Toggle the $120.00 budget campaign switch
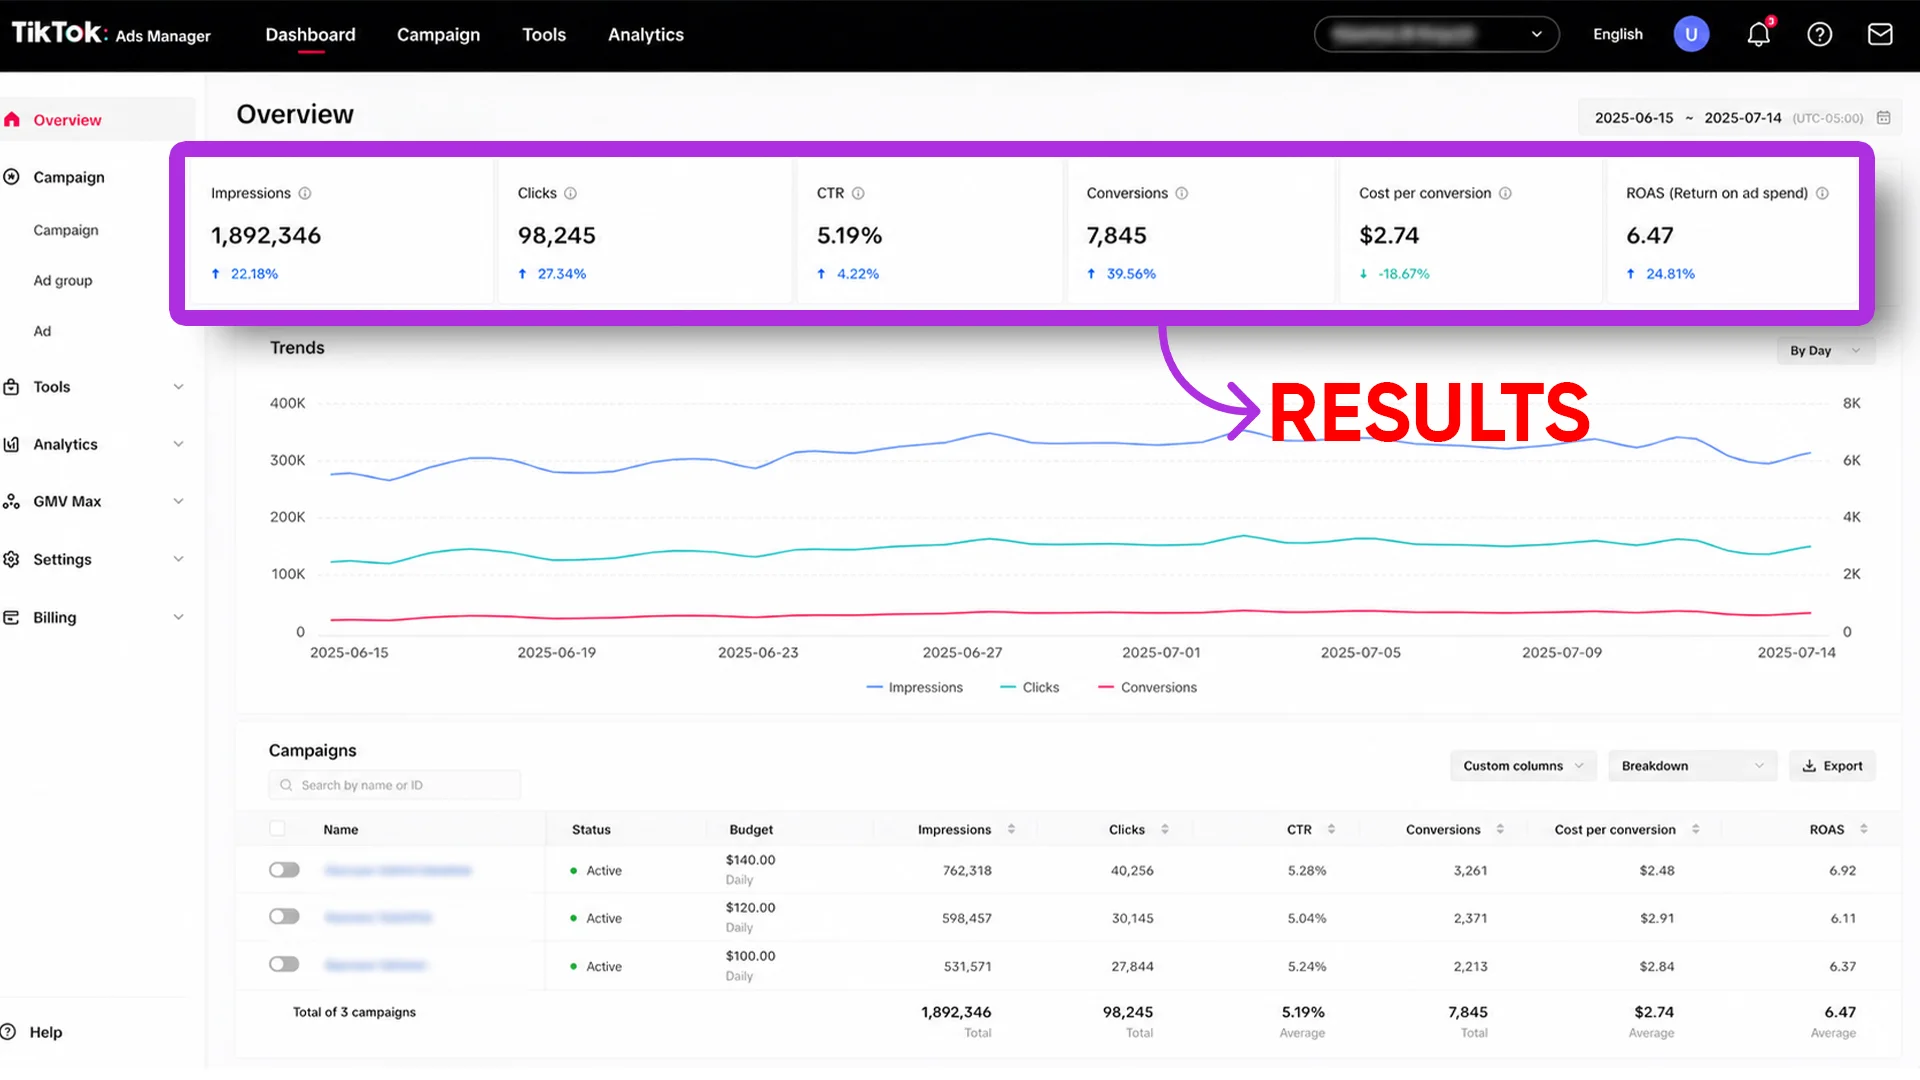Image resolution: width=1920 pixels, height=1080 pixels. point(284,917)
